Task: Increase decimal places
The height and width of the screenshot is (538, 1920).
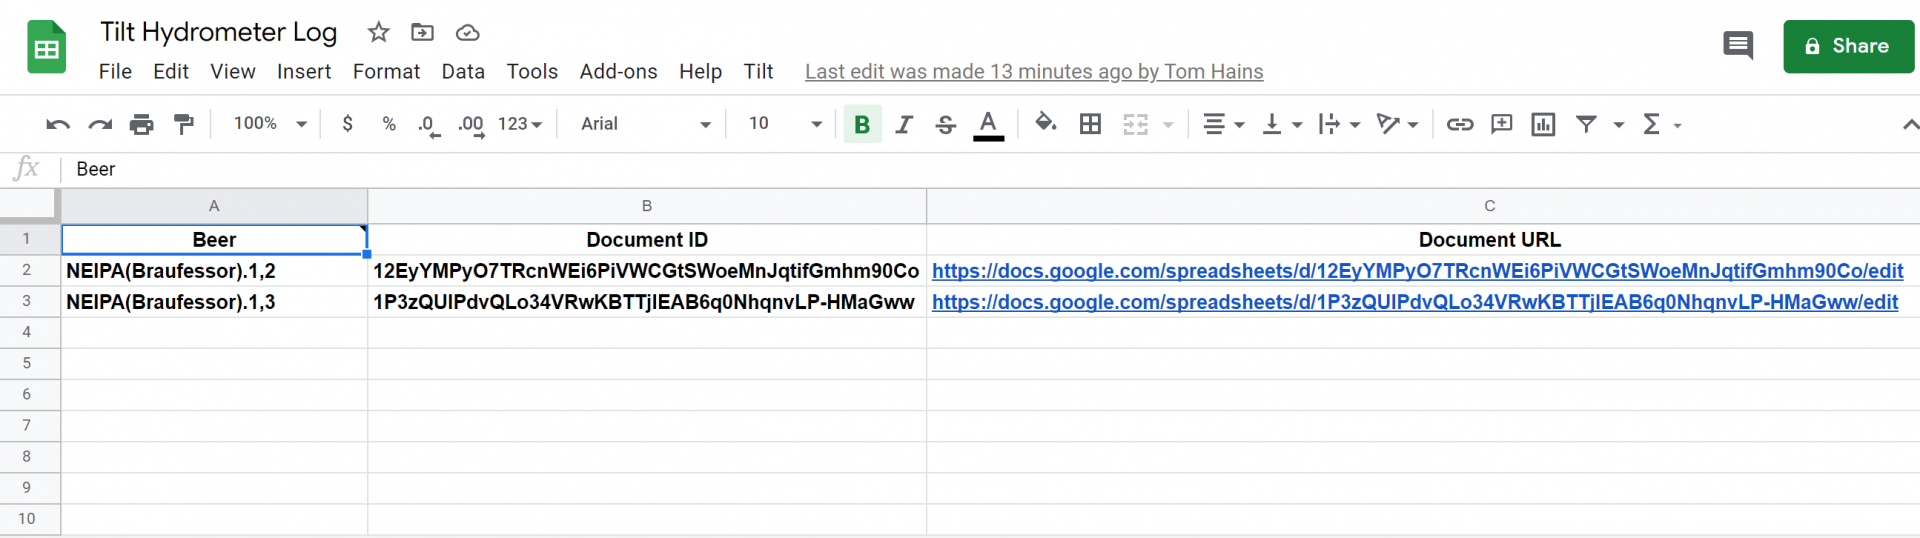Action: 471,124
